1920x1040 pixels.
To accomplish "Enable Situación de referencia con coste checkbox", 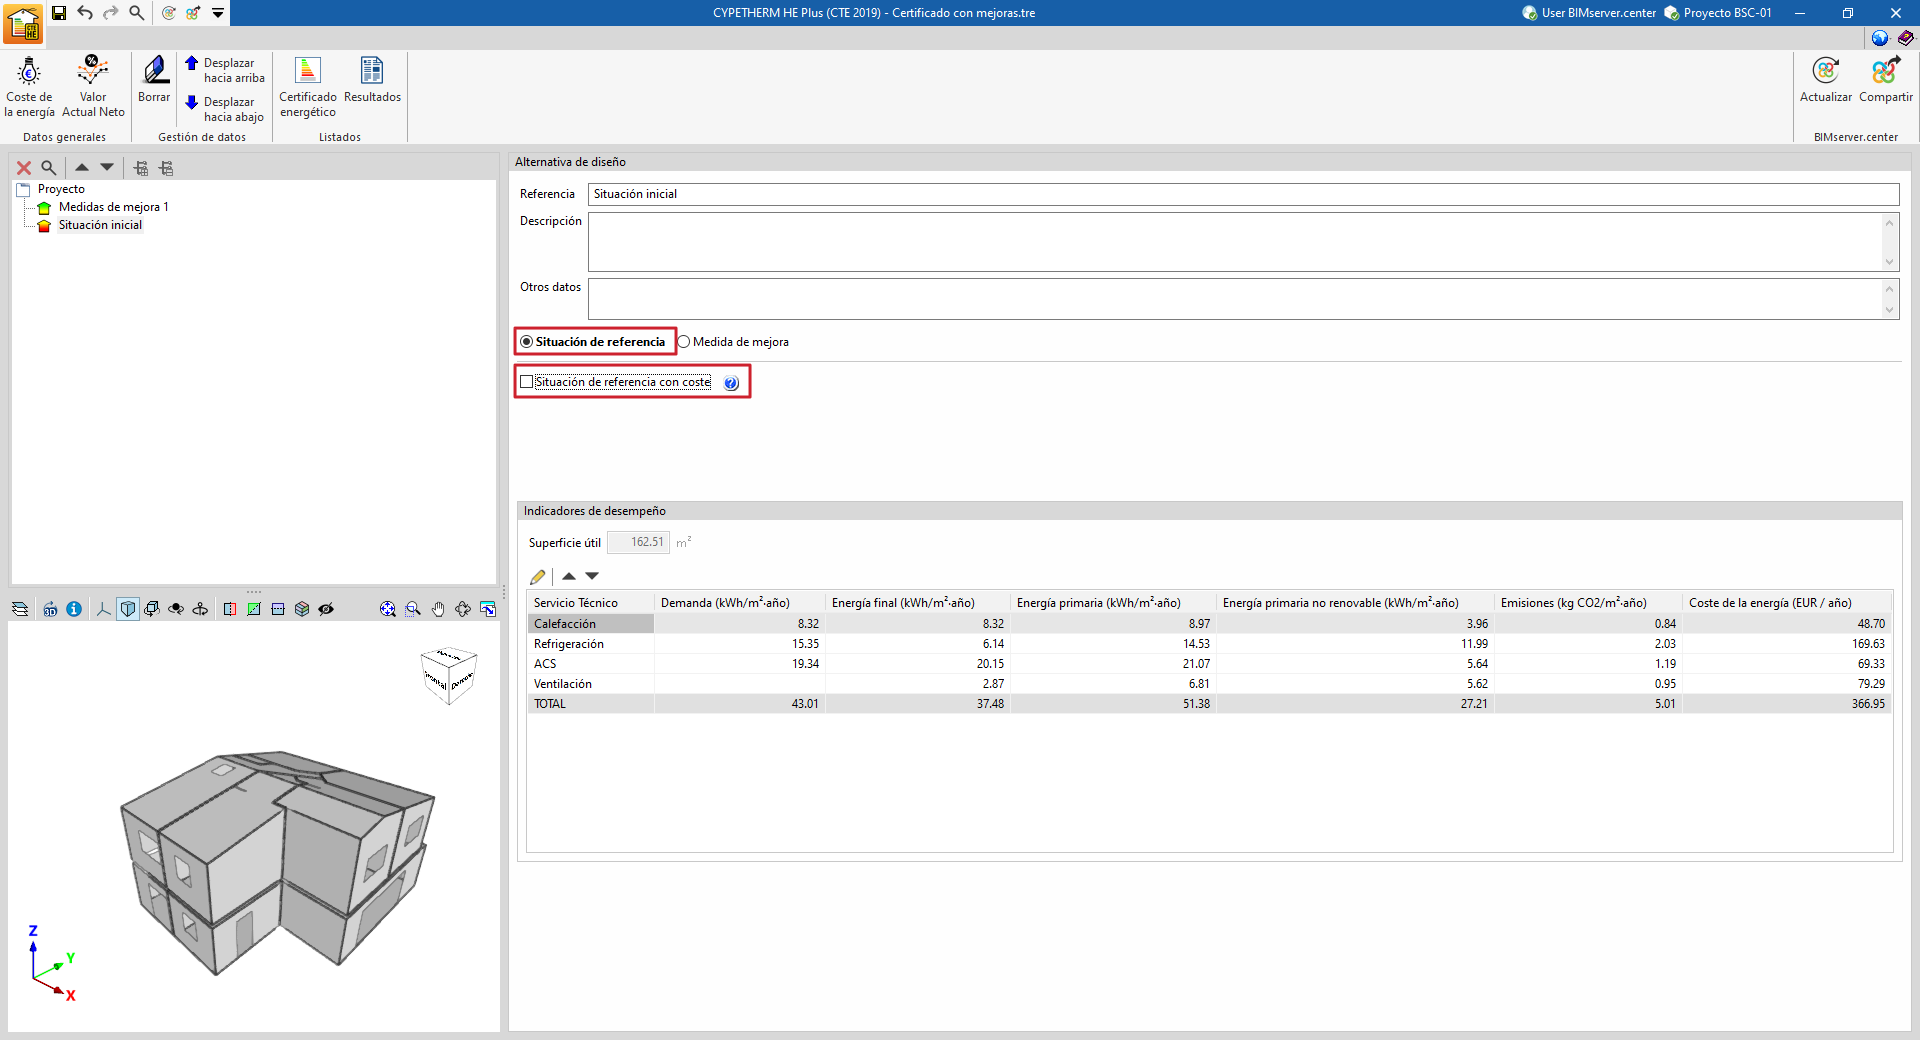I will (x=527, y=382).
